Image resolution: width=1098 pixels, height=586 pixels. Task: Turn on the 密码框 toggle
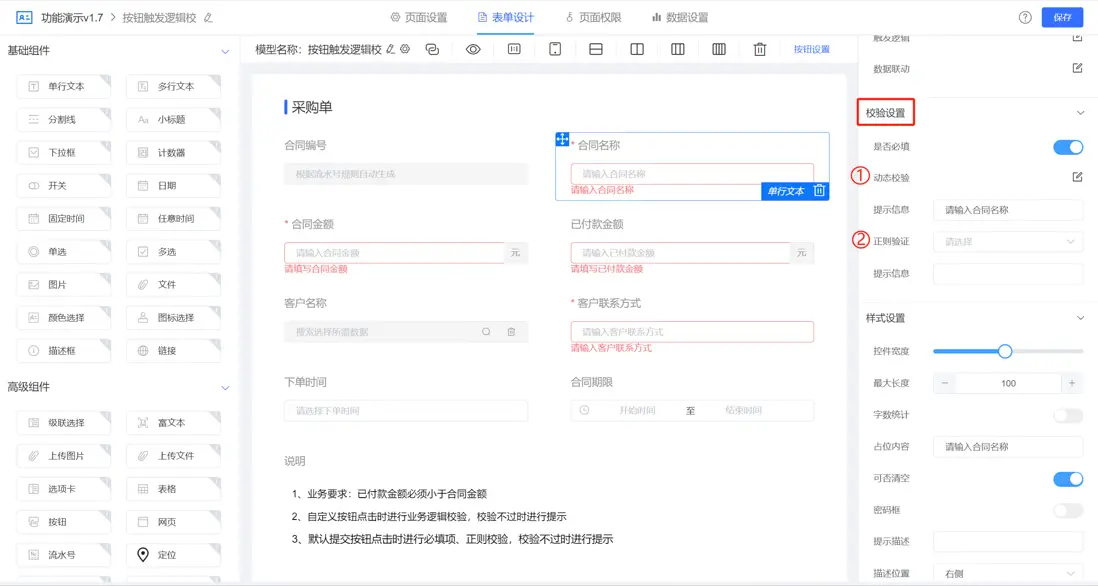tap(1069, 510)
